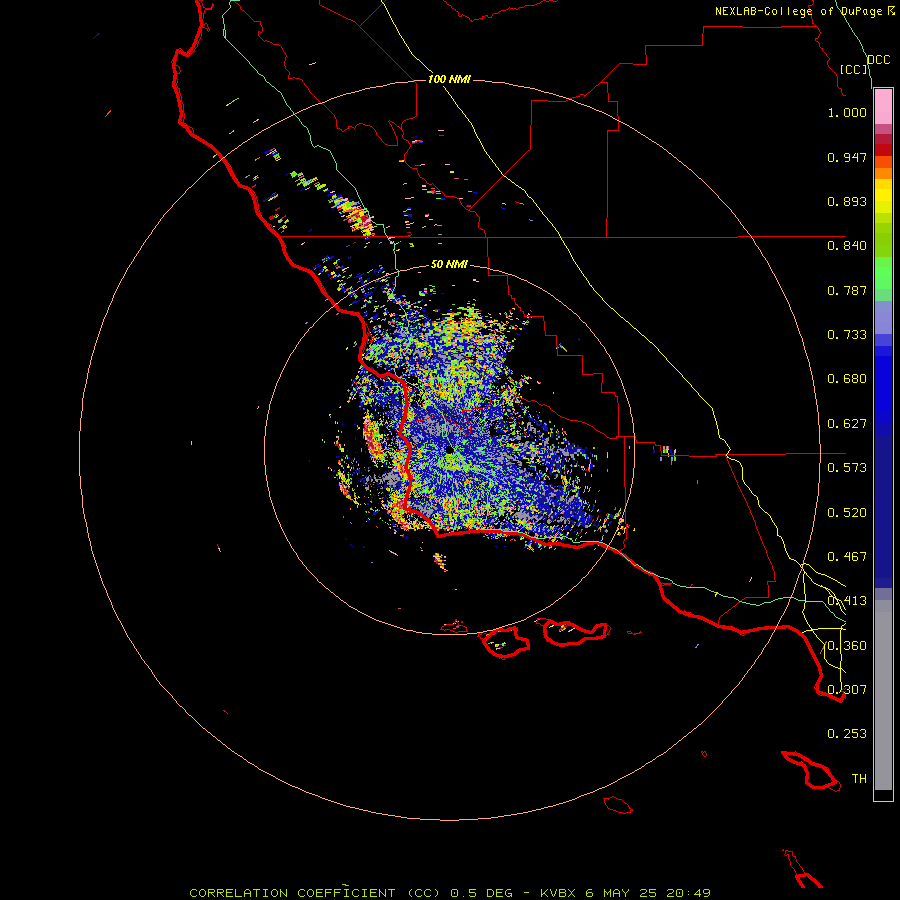The height and width of the screenshot is (900, 900).
Task: Select the 0.947 scale value
Action: 847,157
